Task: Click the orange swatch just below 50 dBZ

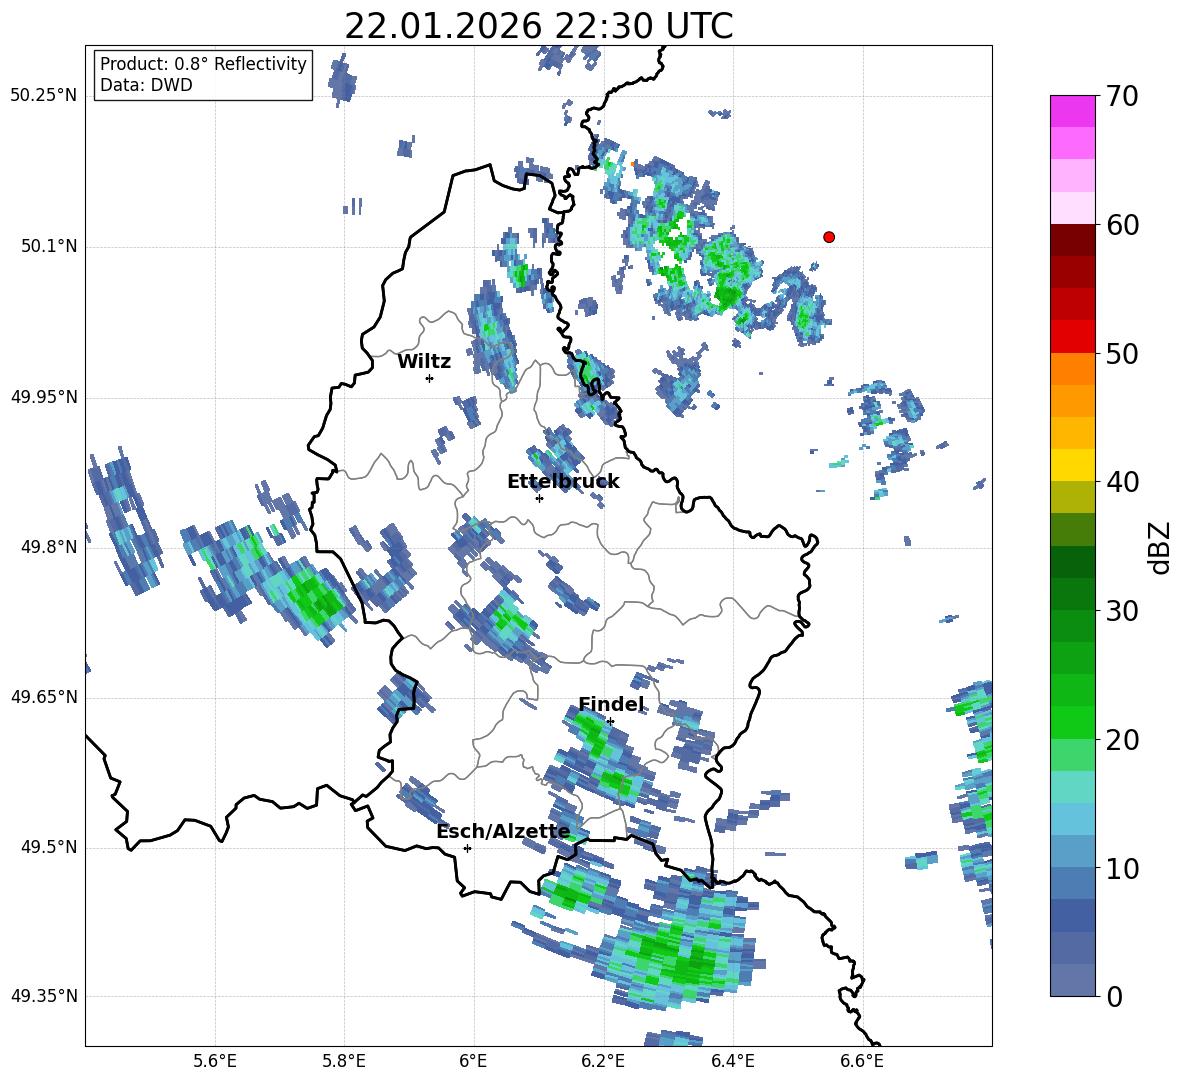Action: click(x=1072, y=369)
